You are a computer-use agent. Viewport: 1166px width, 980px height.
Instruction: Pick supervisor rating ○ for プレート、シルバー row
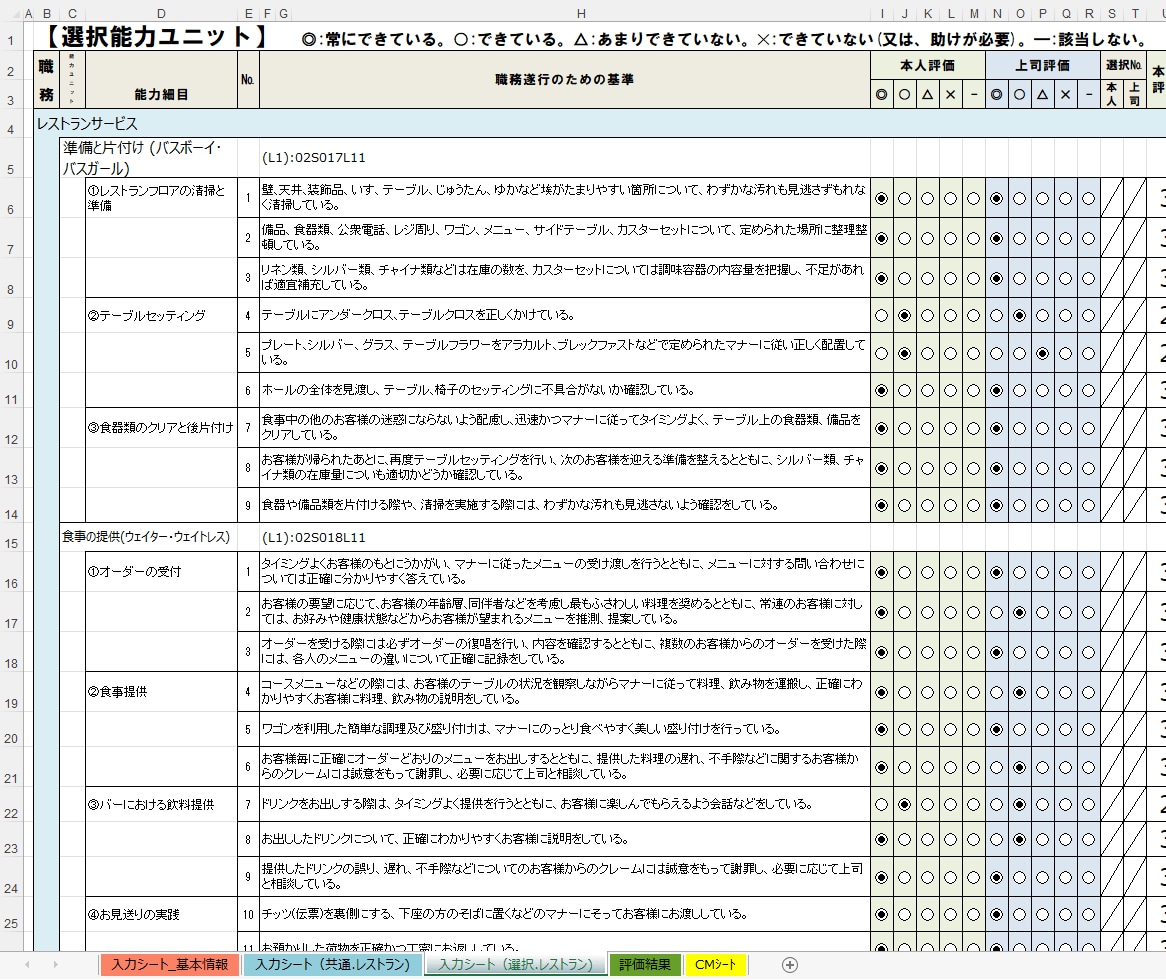(x=1020, y=354)
